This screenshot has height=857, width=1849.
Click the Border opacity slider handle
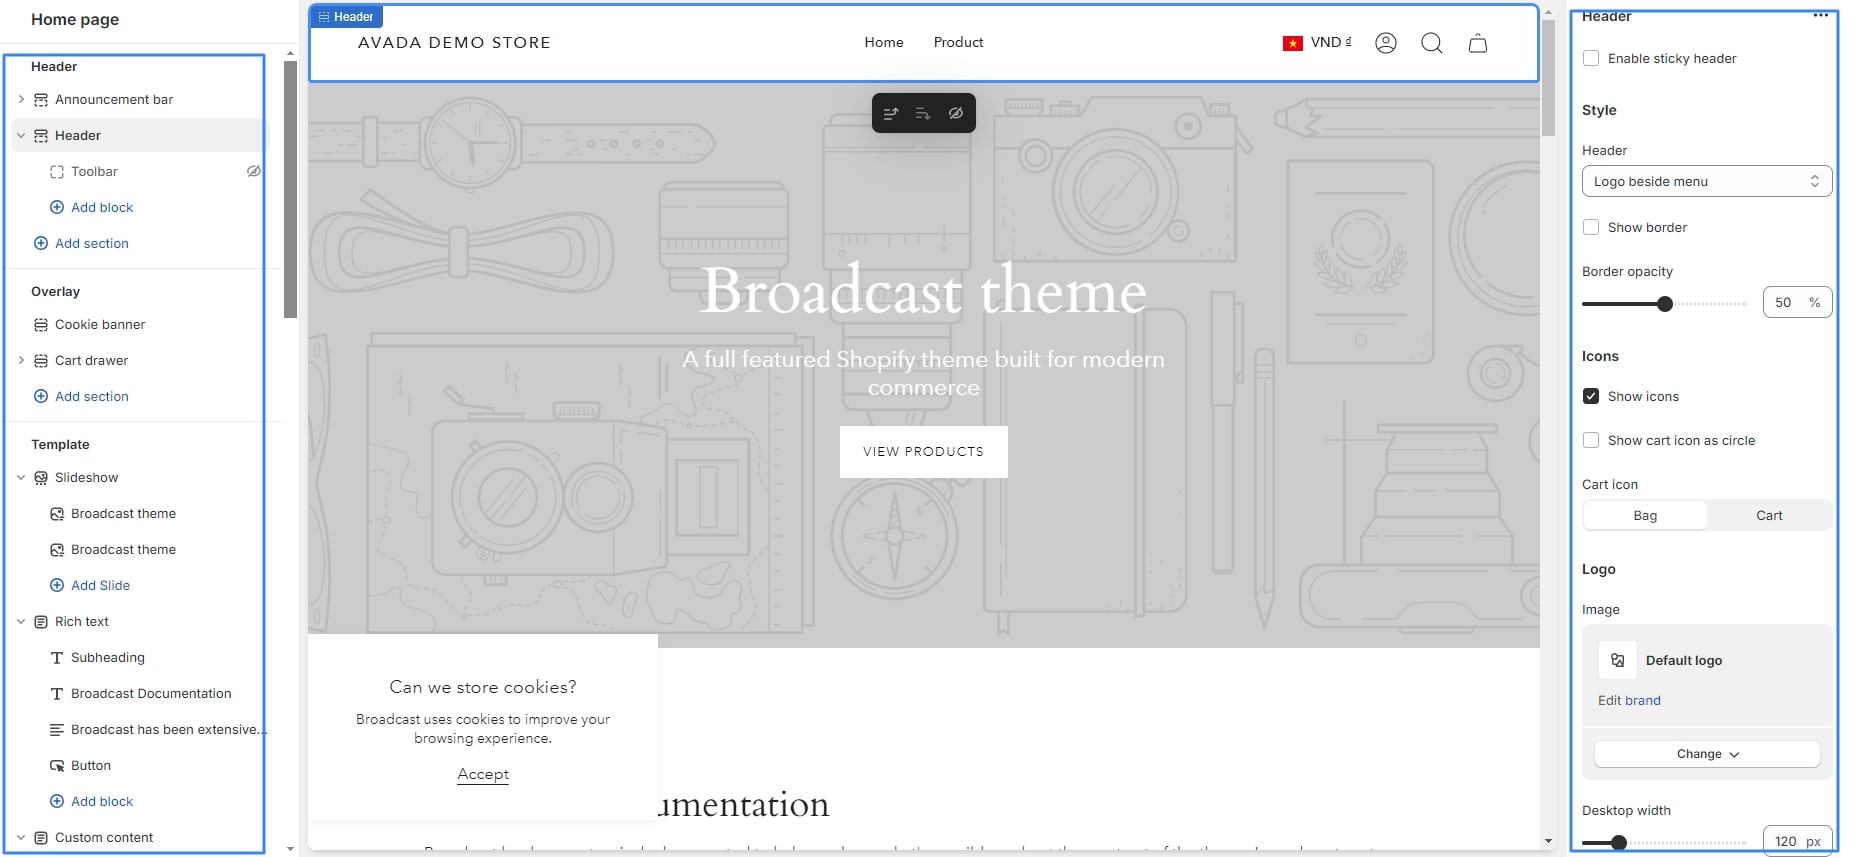click(1664, 304)
